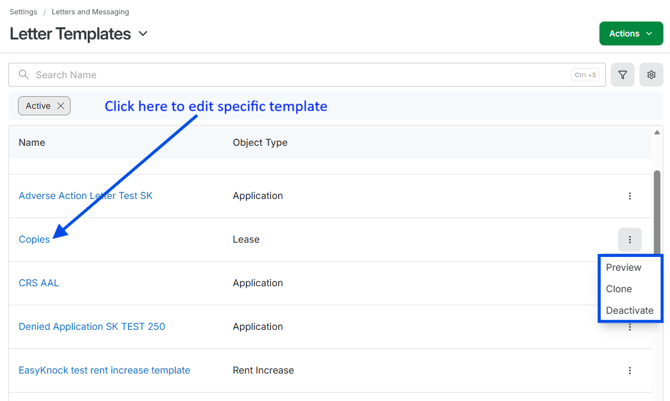The width and height of the screenshot is (670, 401).
Task: Open three-dot menu for Adverse Action Letter row
Action: (x=629, y=196)
